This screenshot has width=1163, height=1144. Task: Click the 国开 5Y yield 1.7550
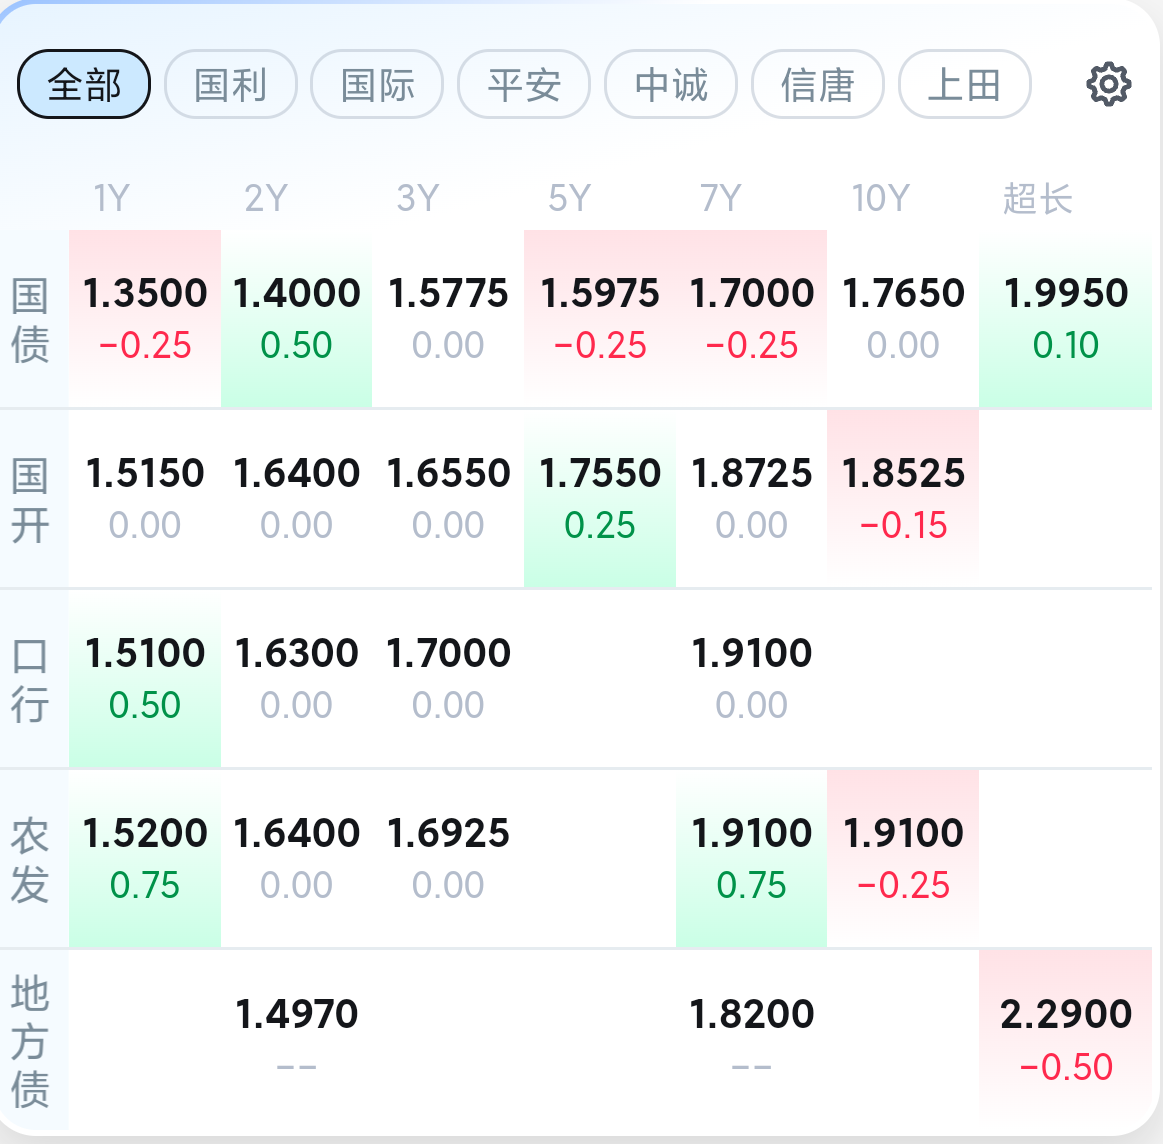[x=600, y=499]
